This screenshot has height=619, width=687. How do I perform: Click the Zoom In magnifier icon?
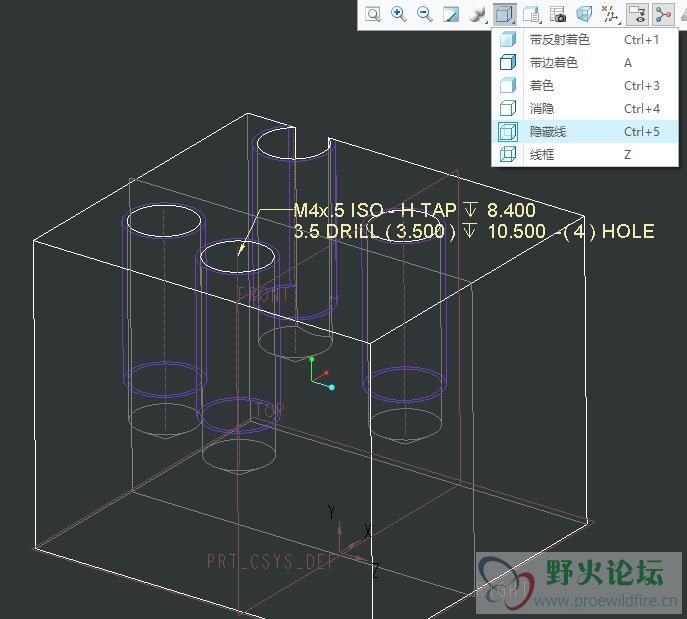click(398, 14)
